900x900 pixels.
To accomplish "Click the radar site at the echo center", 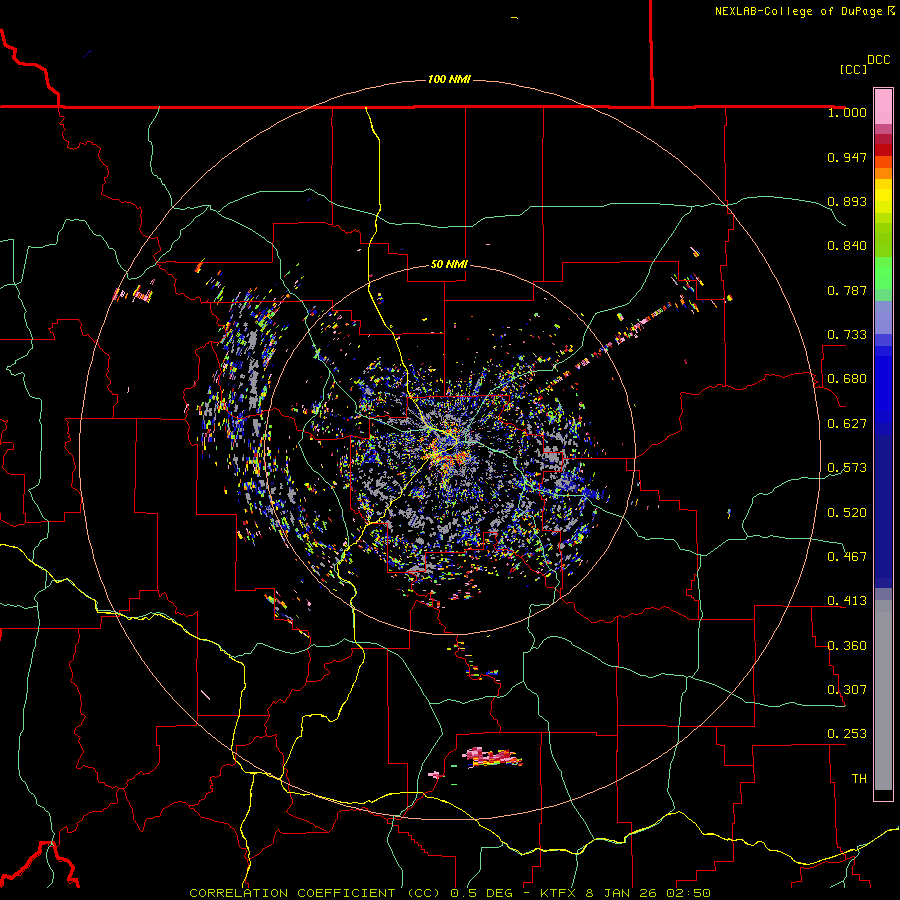I will pos(449,447).
